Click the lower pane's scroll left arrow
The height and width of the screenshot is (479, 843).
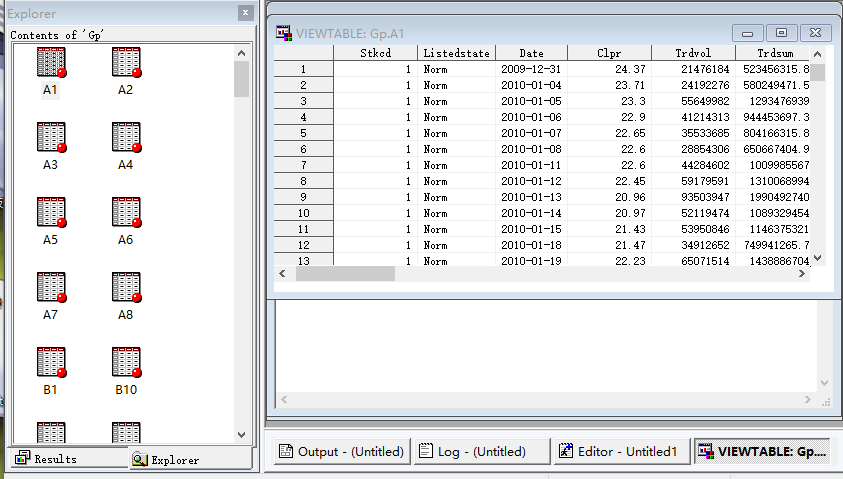click(284, 399)
